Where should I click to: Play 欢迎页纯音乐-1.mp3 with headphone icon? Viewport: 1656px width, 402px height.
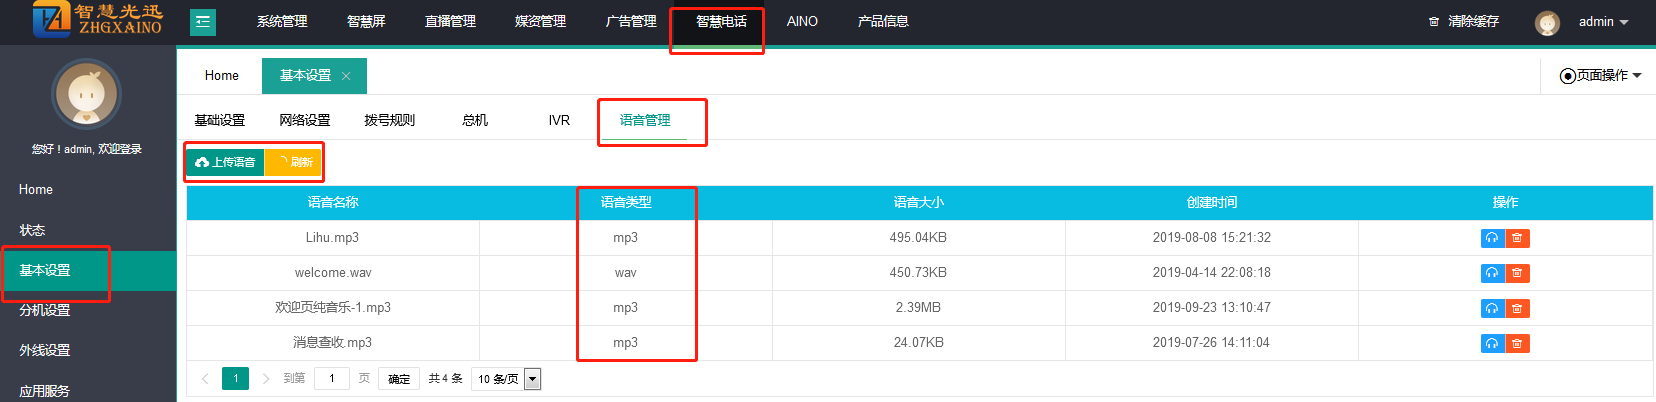point(1492,308)
